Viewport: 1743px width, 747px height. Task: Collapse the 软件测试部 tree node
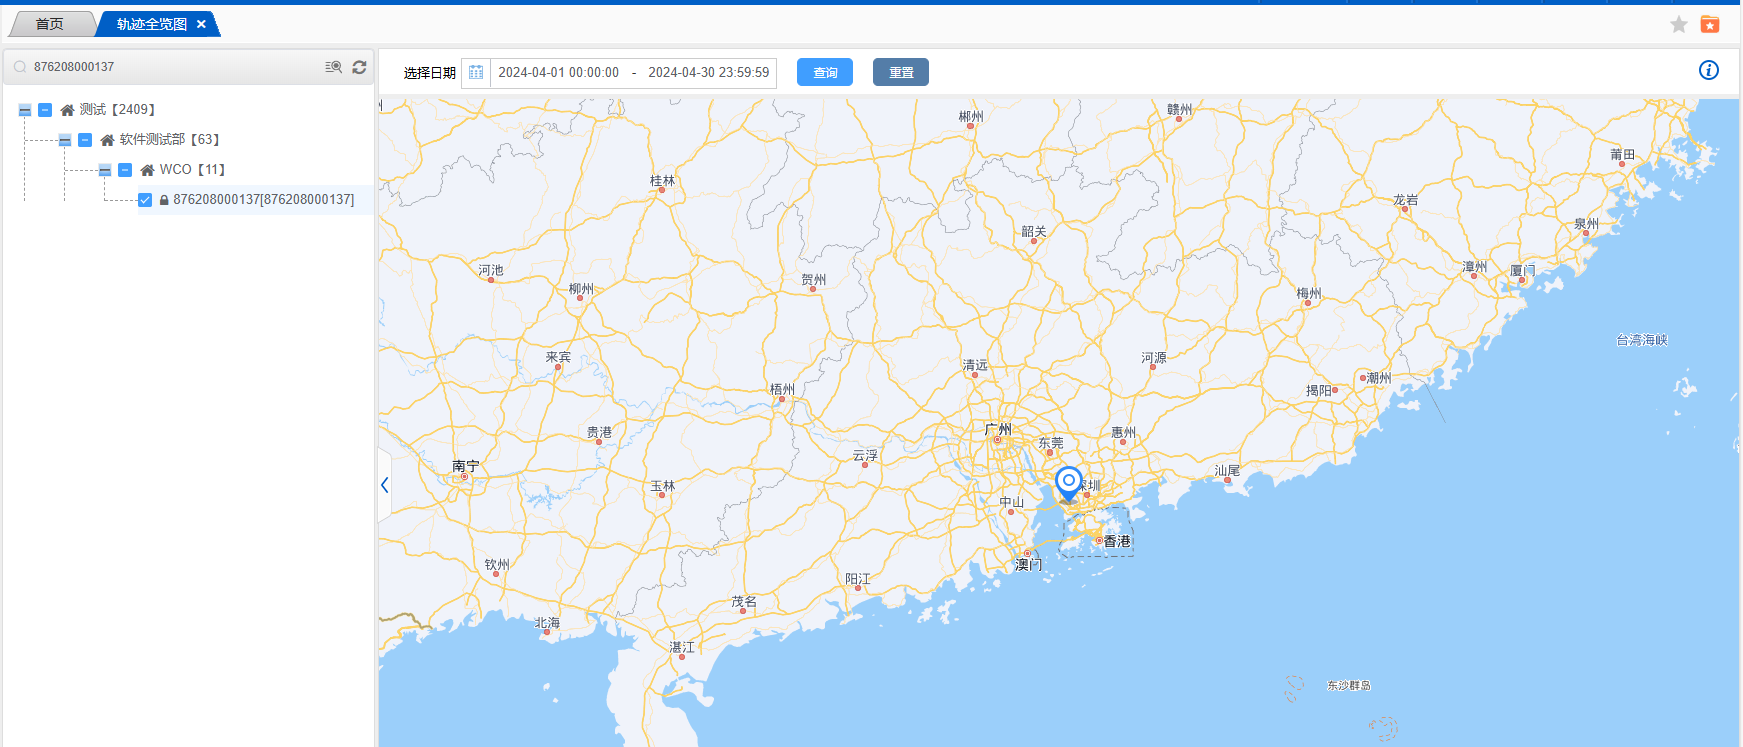tap(65, 140)
